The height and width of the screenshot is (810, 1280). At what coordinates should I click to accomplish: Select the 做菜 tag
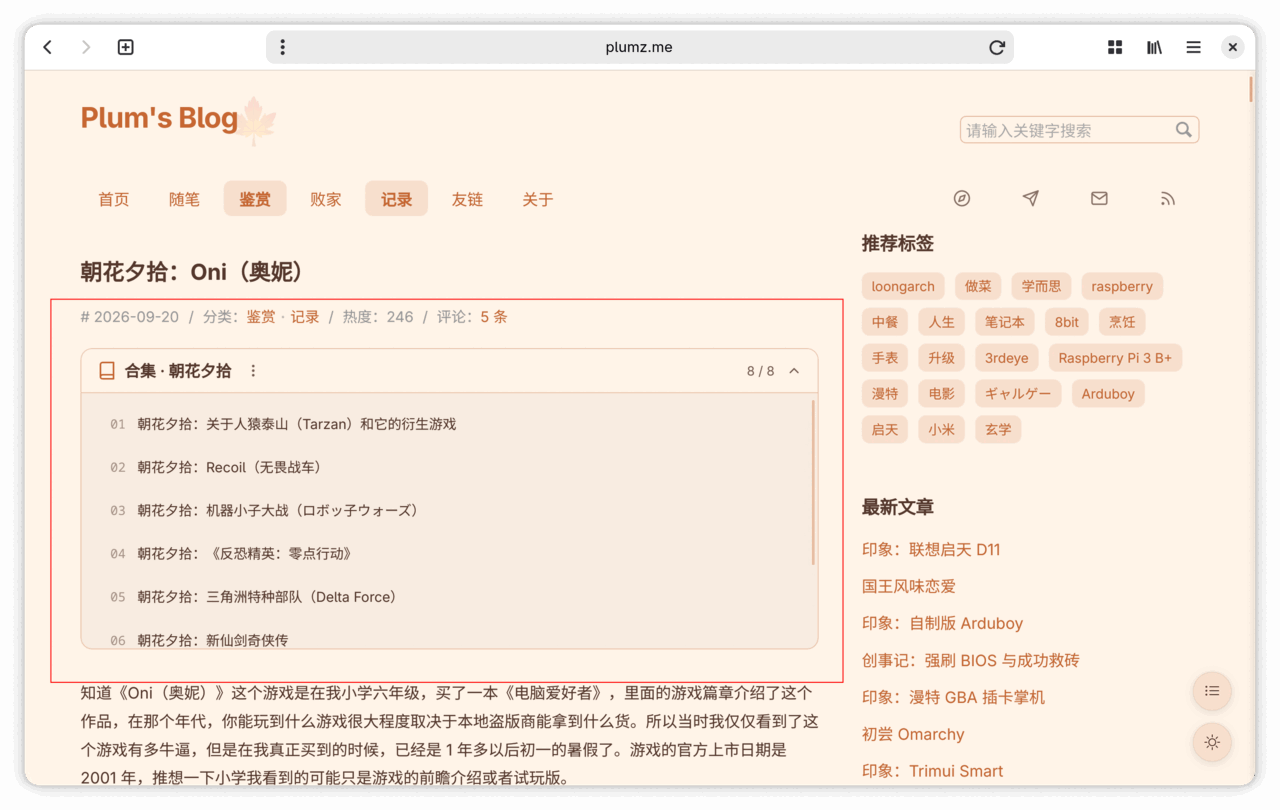pyautogui.click(x=978, y=286)
